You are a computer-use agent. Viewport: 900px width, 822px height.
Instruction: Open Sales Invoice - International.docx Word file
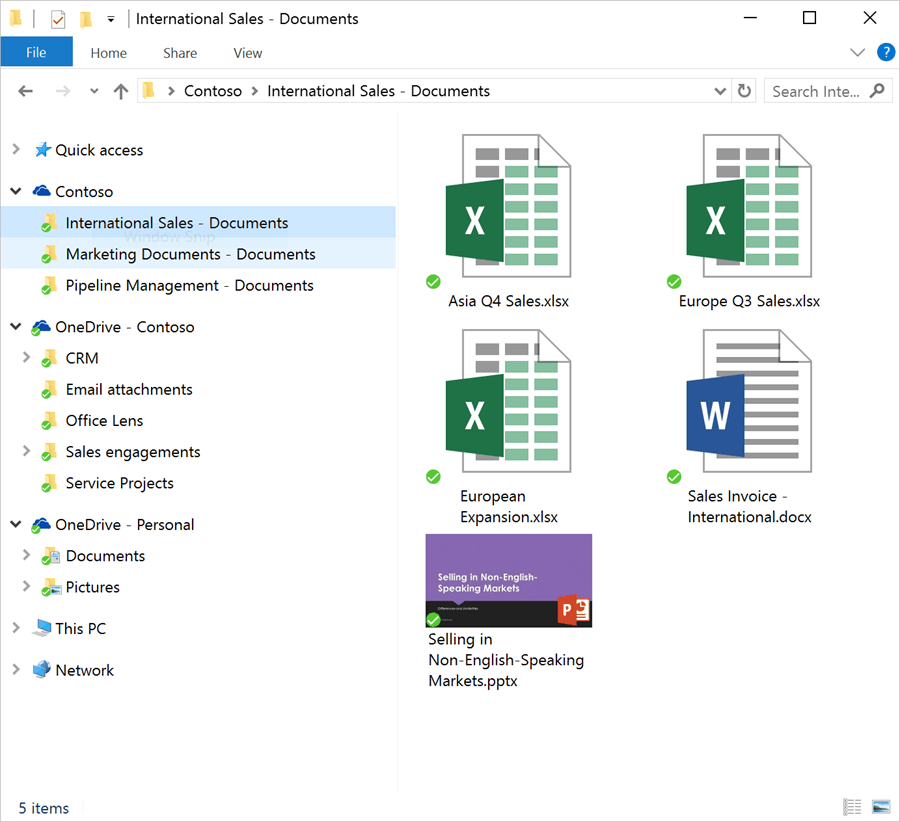(x=748, y=400)
